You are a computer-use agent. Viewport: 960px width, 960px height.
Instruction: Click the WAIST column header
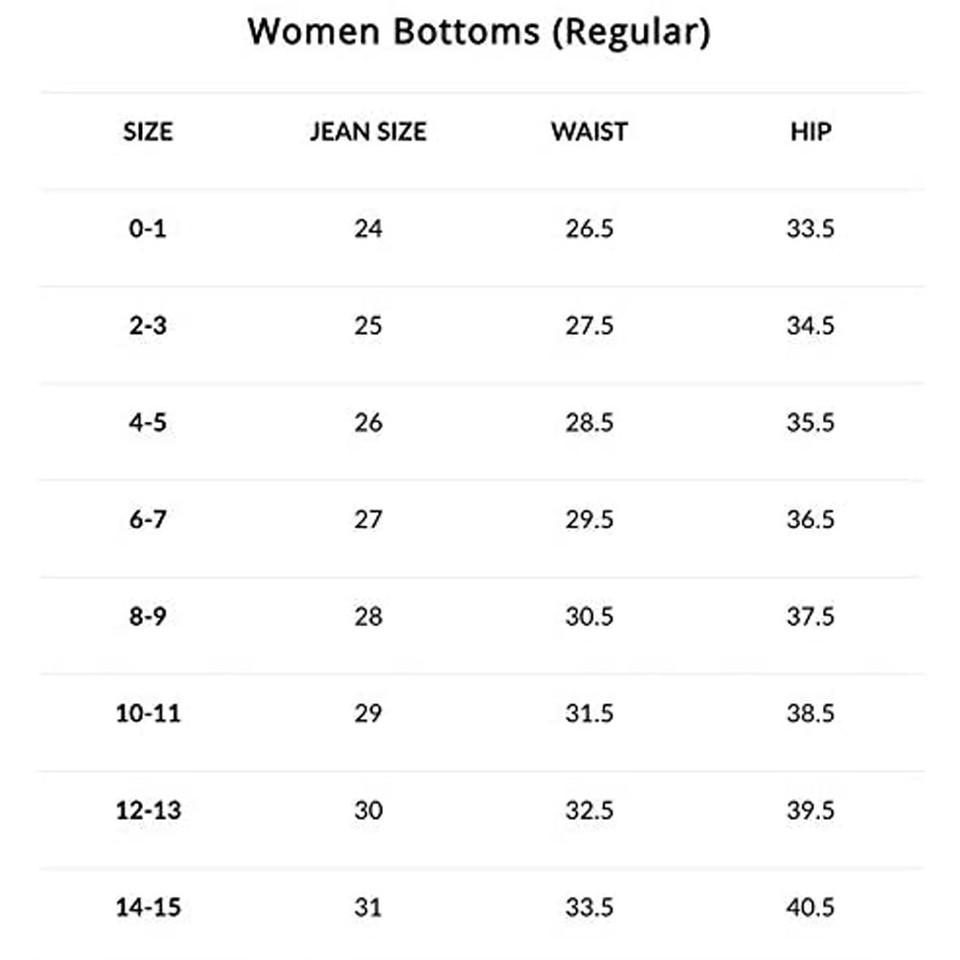(x=589, y=132)
